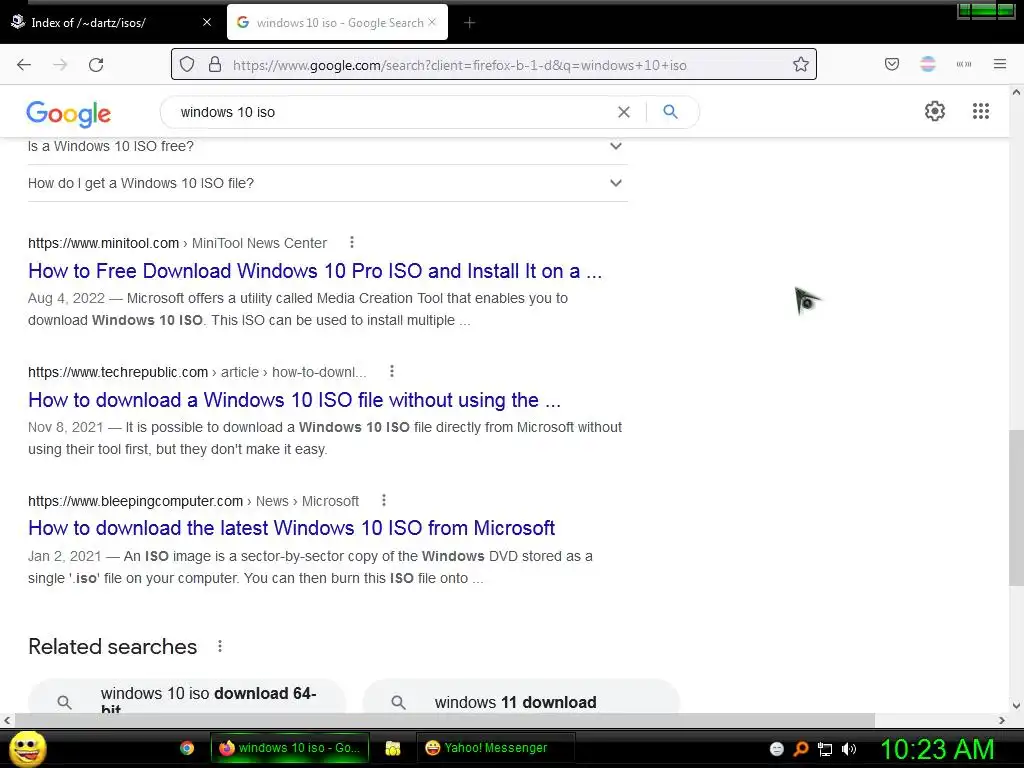The image size is (1024, 768).
Task: Open the shield tracking protection panel
Action: pos(187,65)
